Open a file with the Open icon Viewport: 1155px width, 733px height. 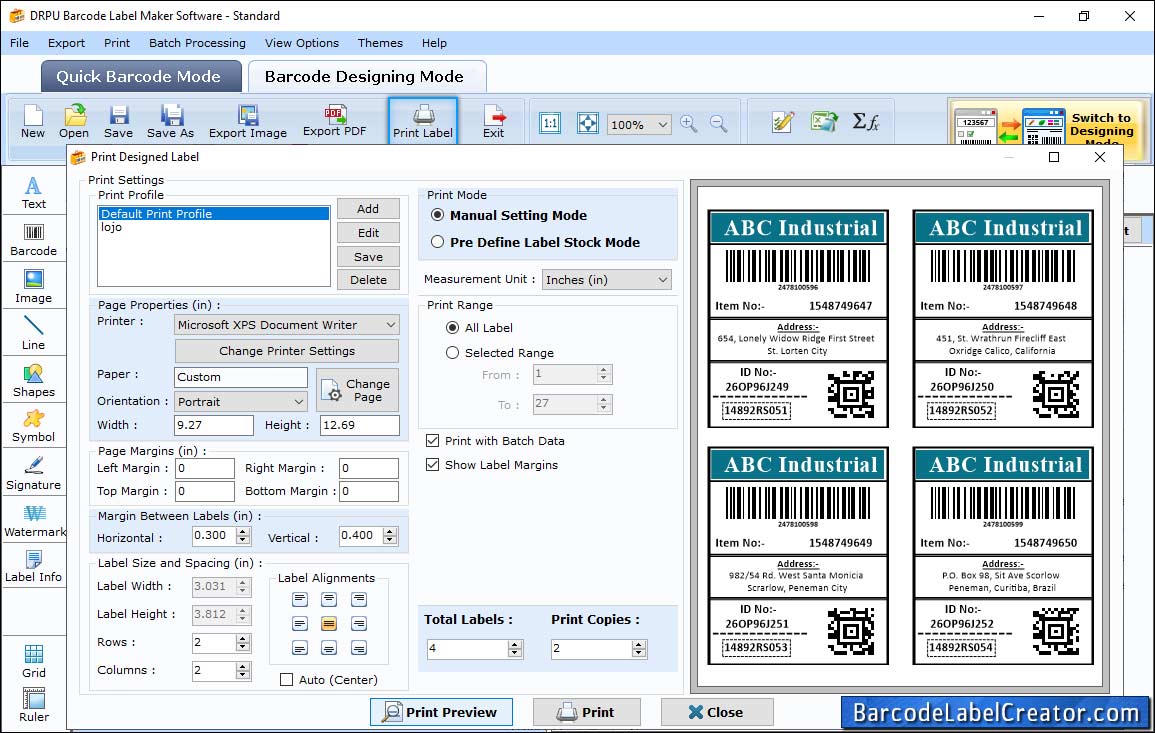point(74,122)
